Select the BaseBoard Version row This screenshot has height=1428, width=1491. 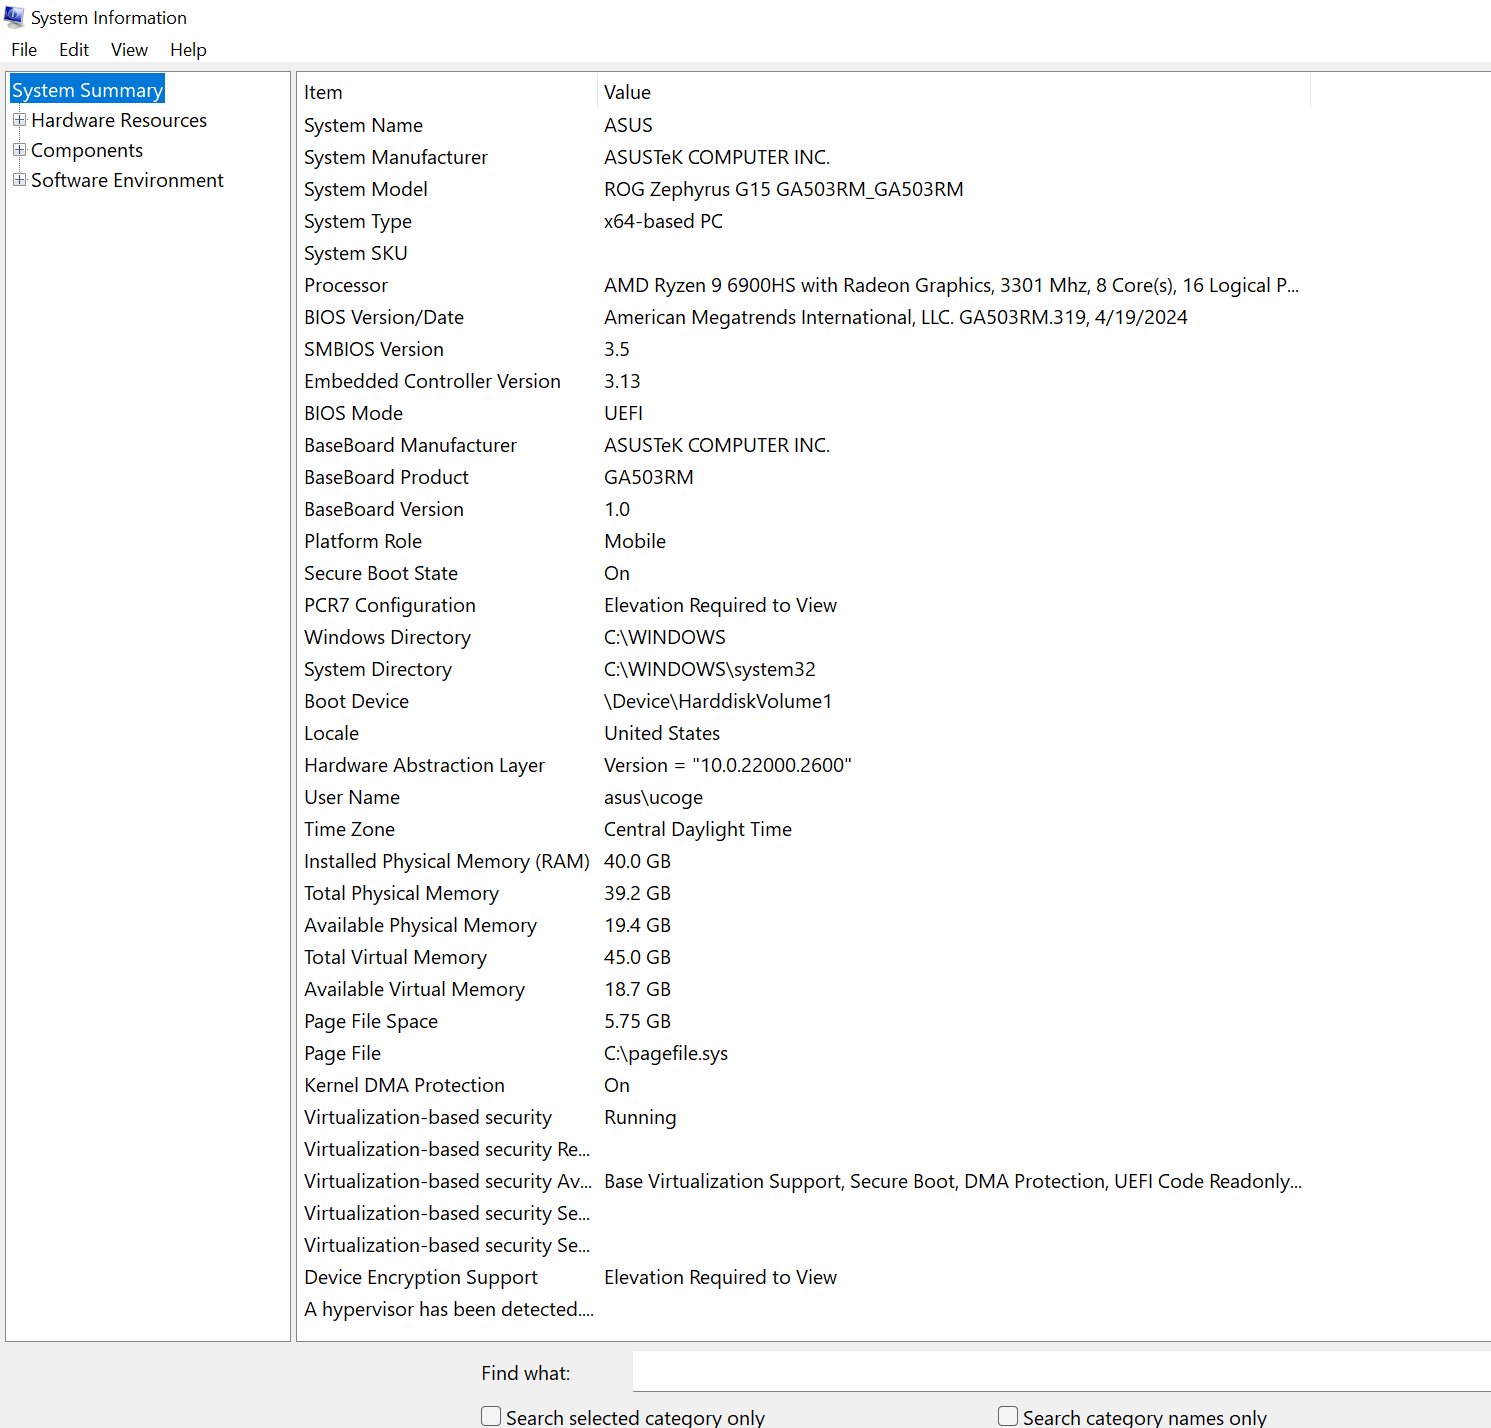(804, 509)
